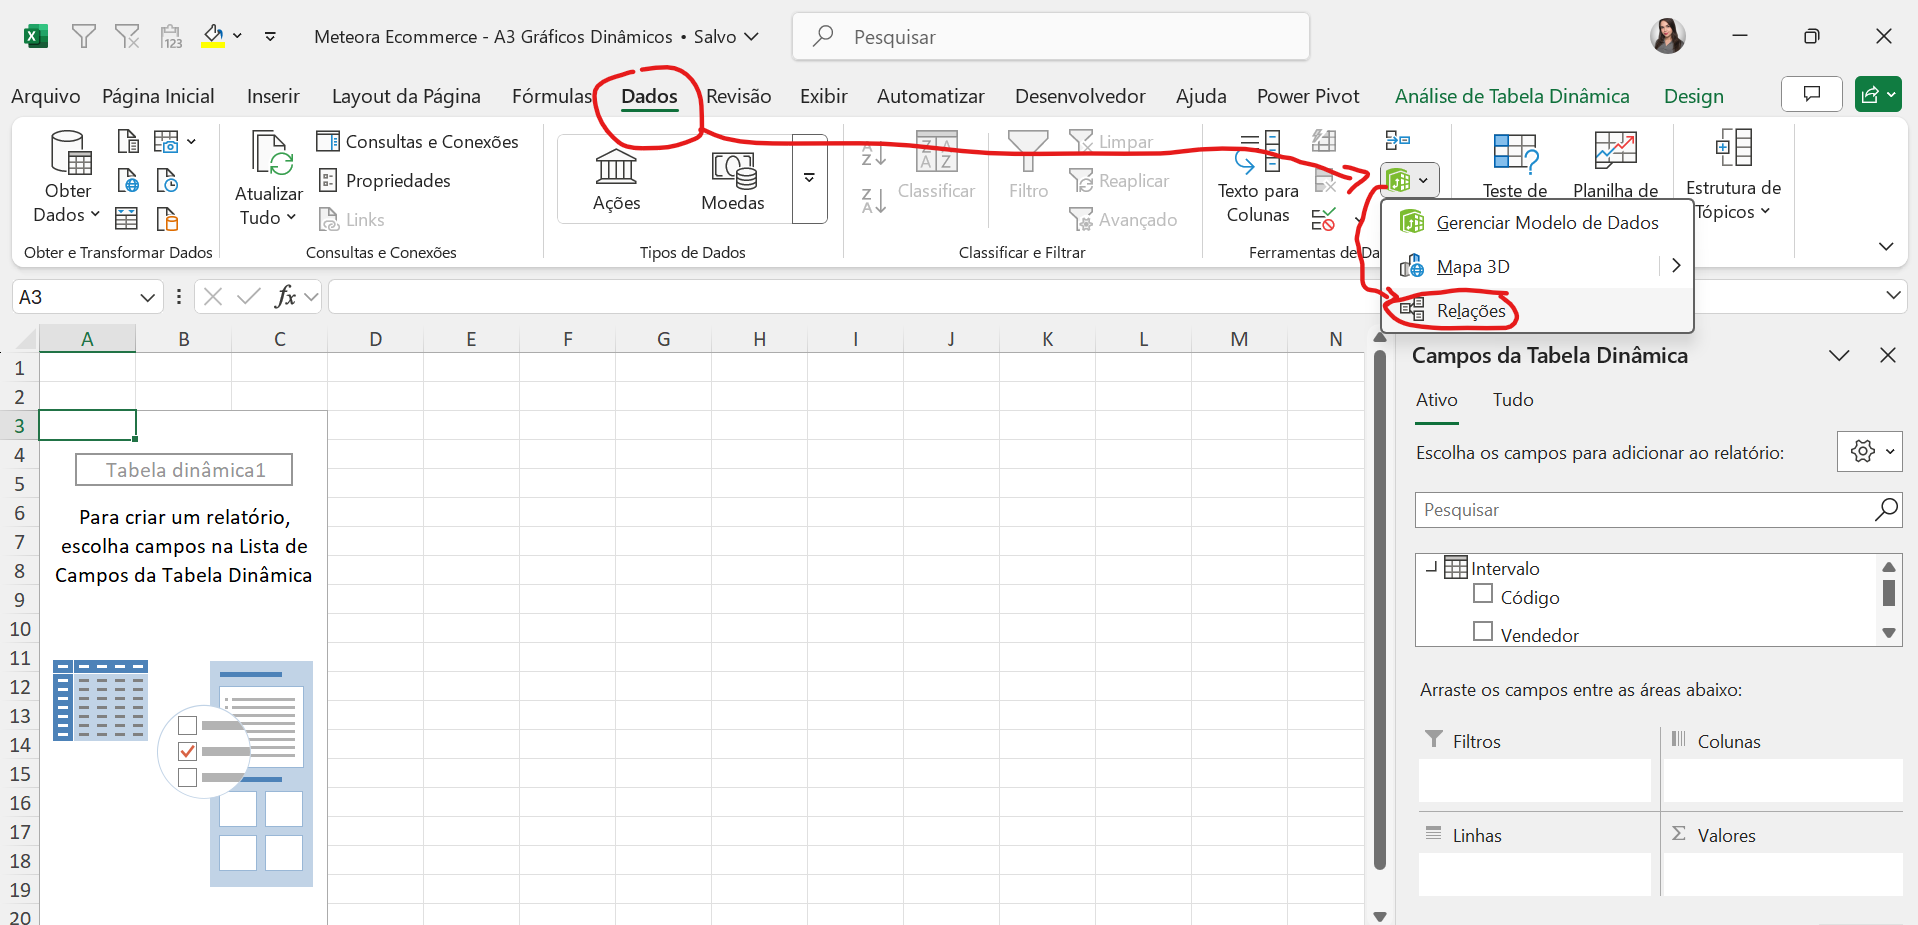Click the From Web globe icon
Image resolution: width=1918 pixels, height=925 pixels.
point(128,180)
